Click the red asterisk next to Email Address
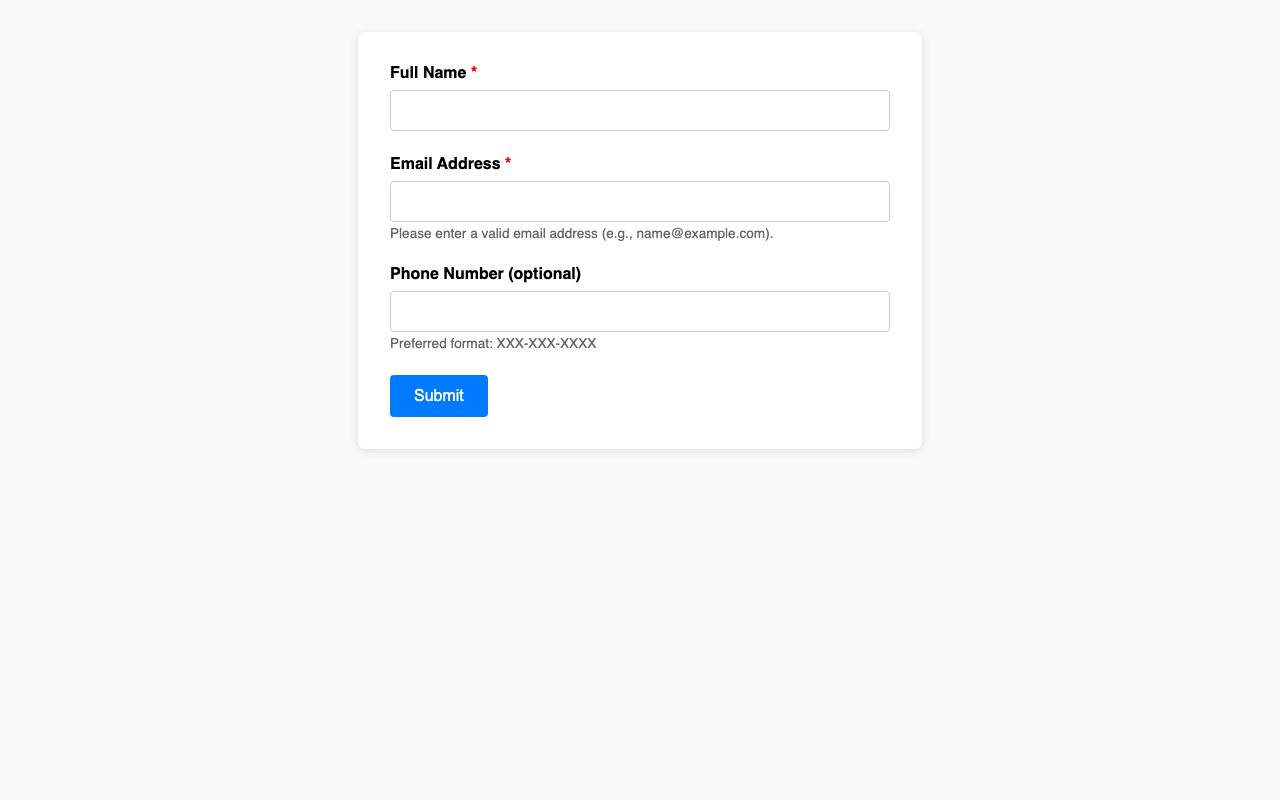This screenshot has width=1280, height=800. (508, 163)
